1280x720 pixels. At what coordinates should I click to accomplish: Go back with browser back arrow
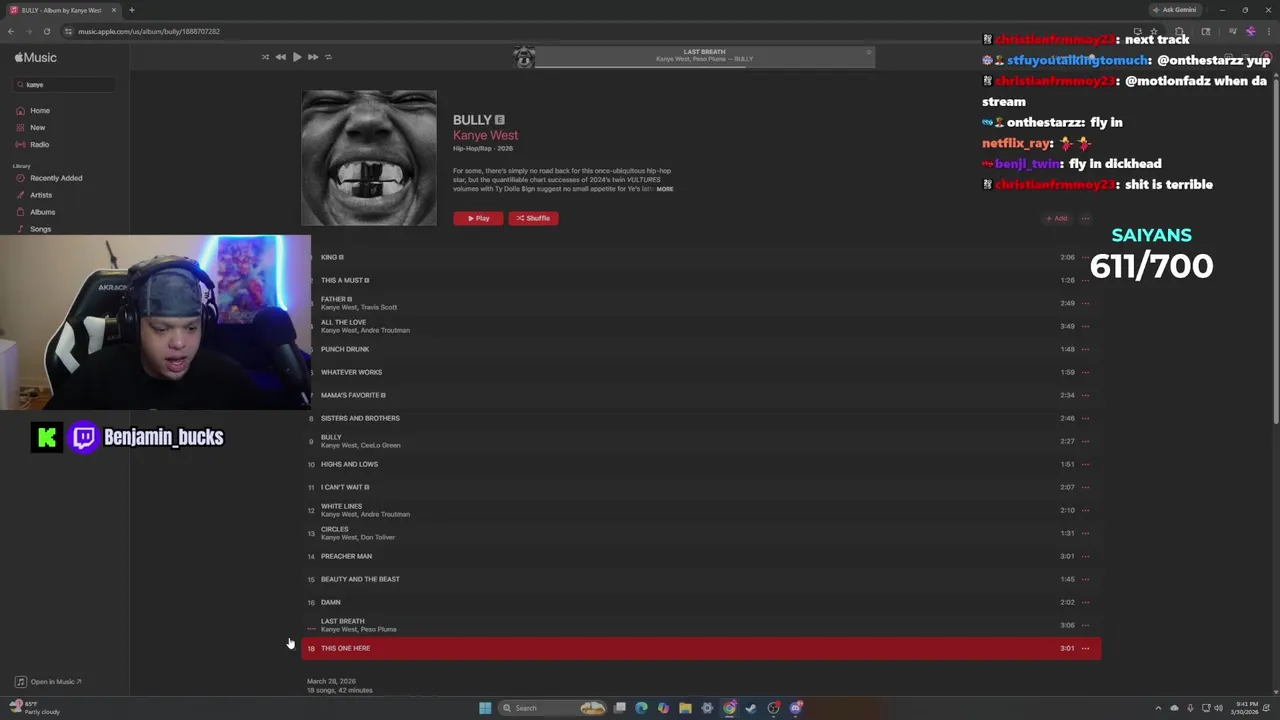pyautogui.click(x=11, y=31)
